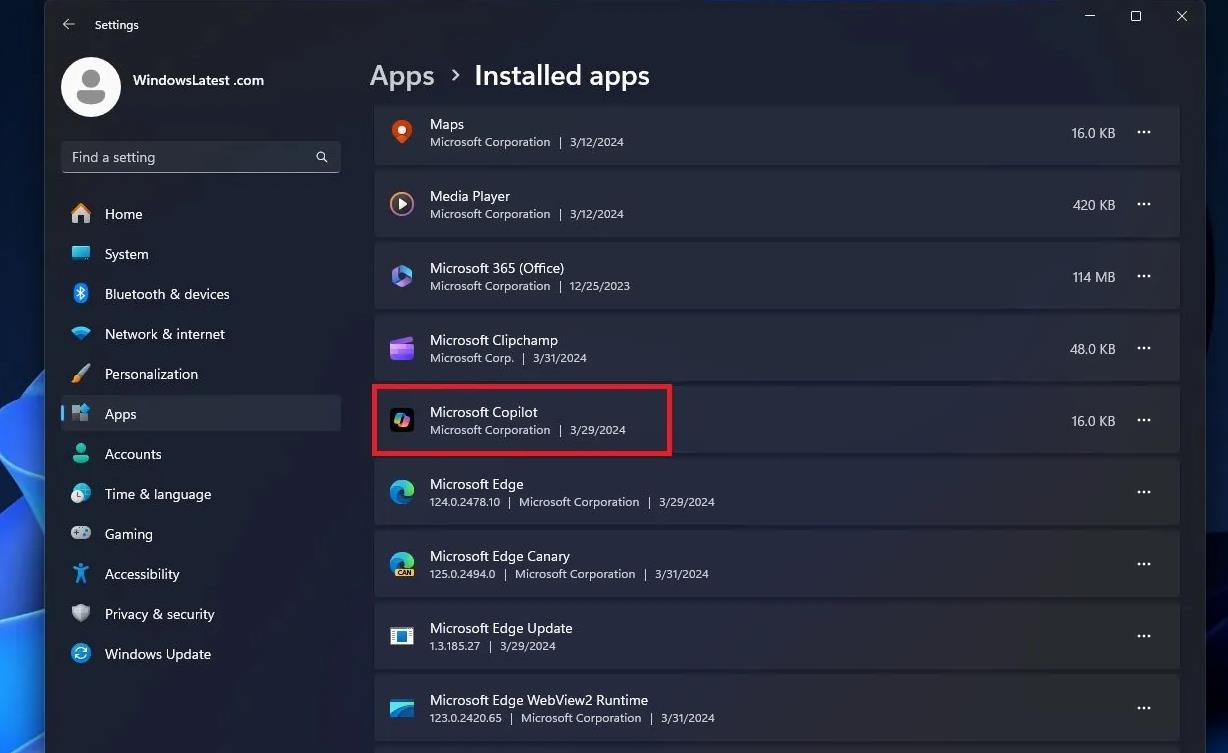This screenshot has height=753, width=1228.
Task: Click the user profile avatar
Action: pyautogui.click(x=91, y=87)
